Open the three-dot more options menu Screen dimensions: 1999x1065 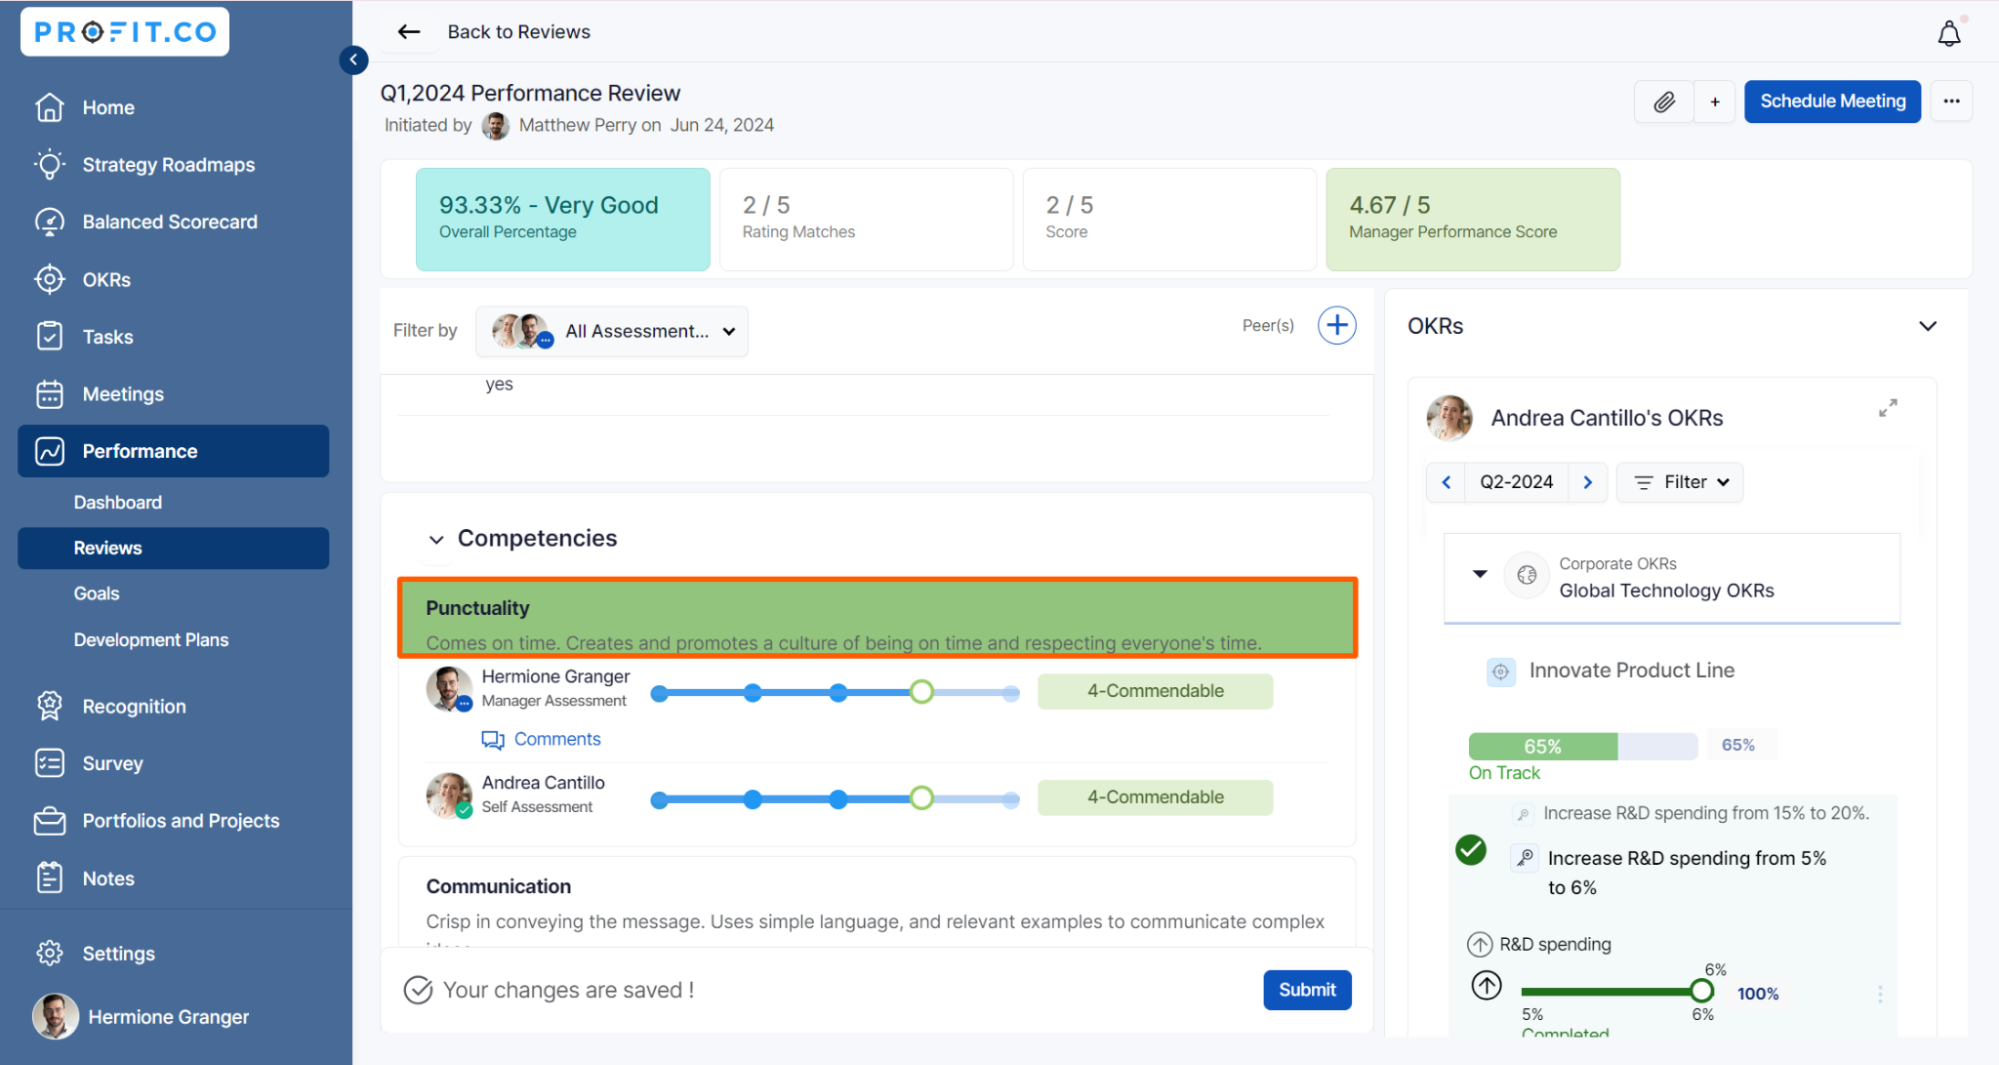[x=1951, y=102]
